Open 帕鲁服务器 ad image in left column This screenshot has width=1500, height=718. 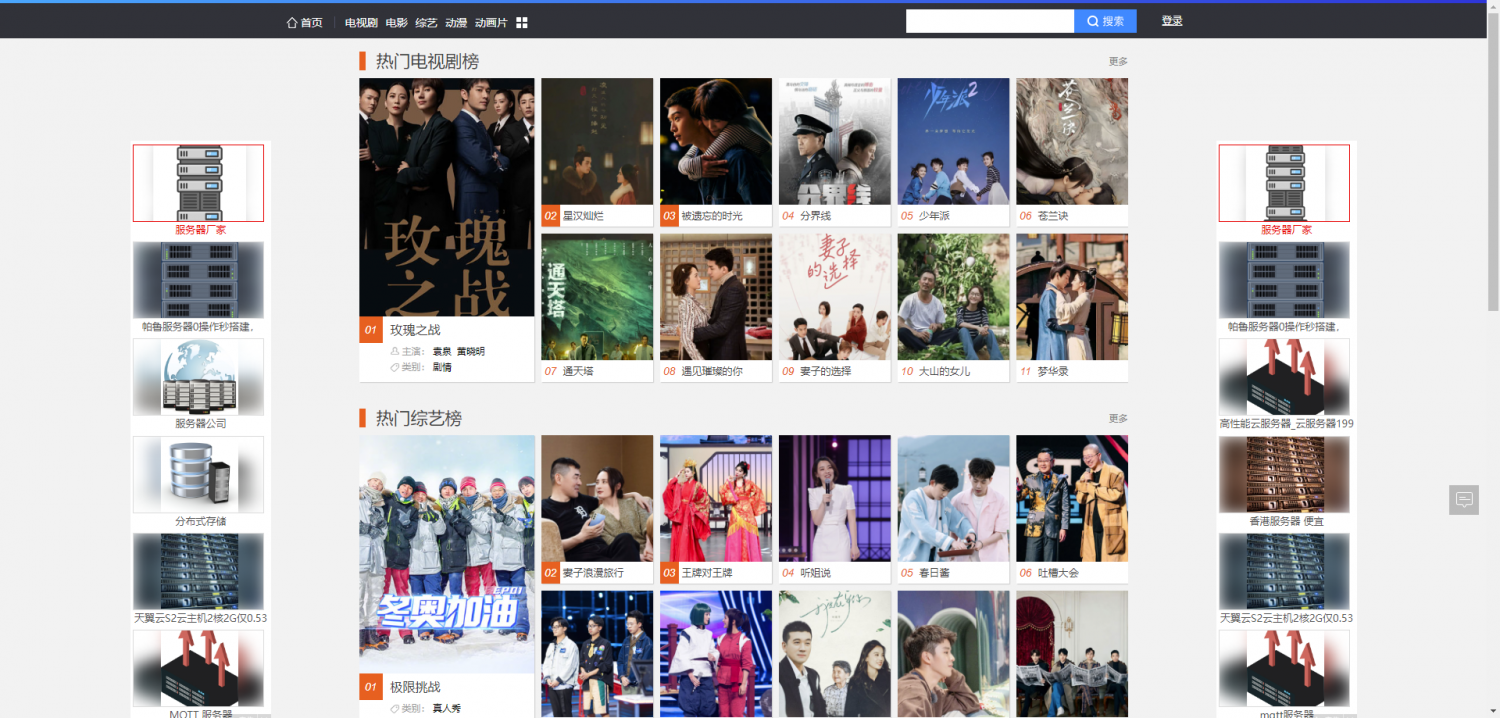199,280
